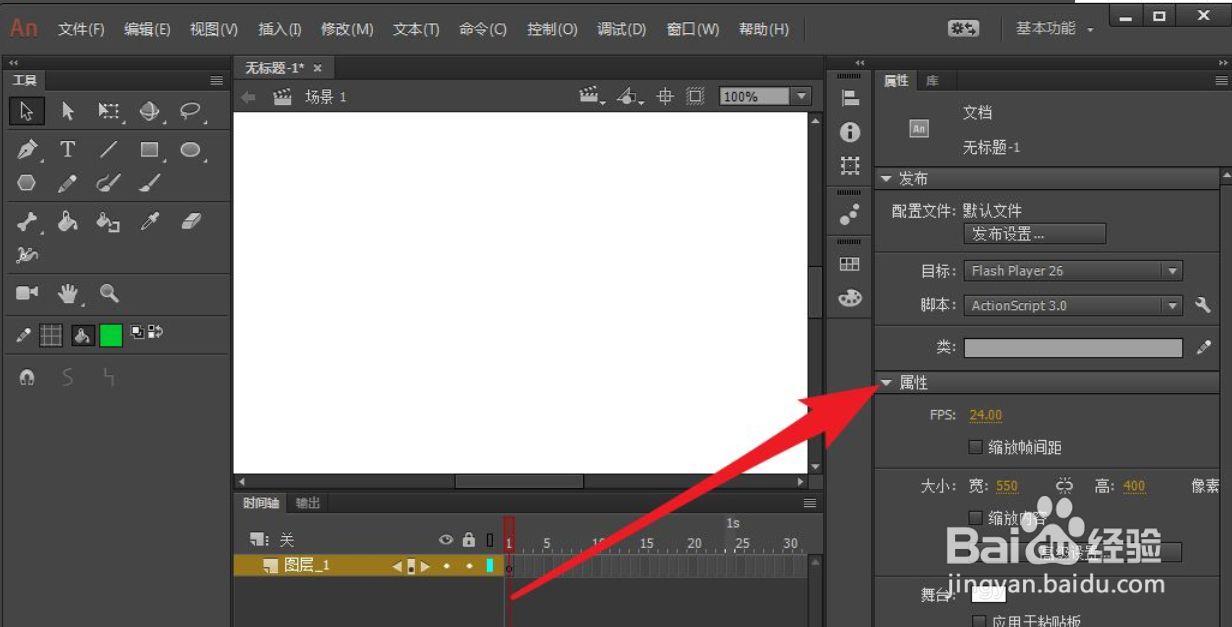Toggle visibility of layer 图层_1
The image size is (1232, 627).
click(446, 565)
